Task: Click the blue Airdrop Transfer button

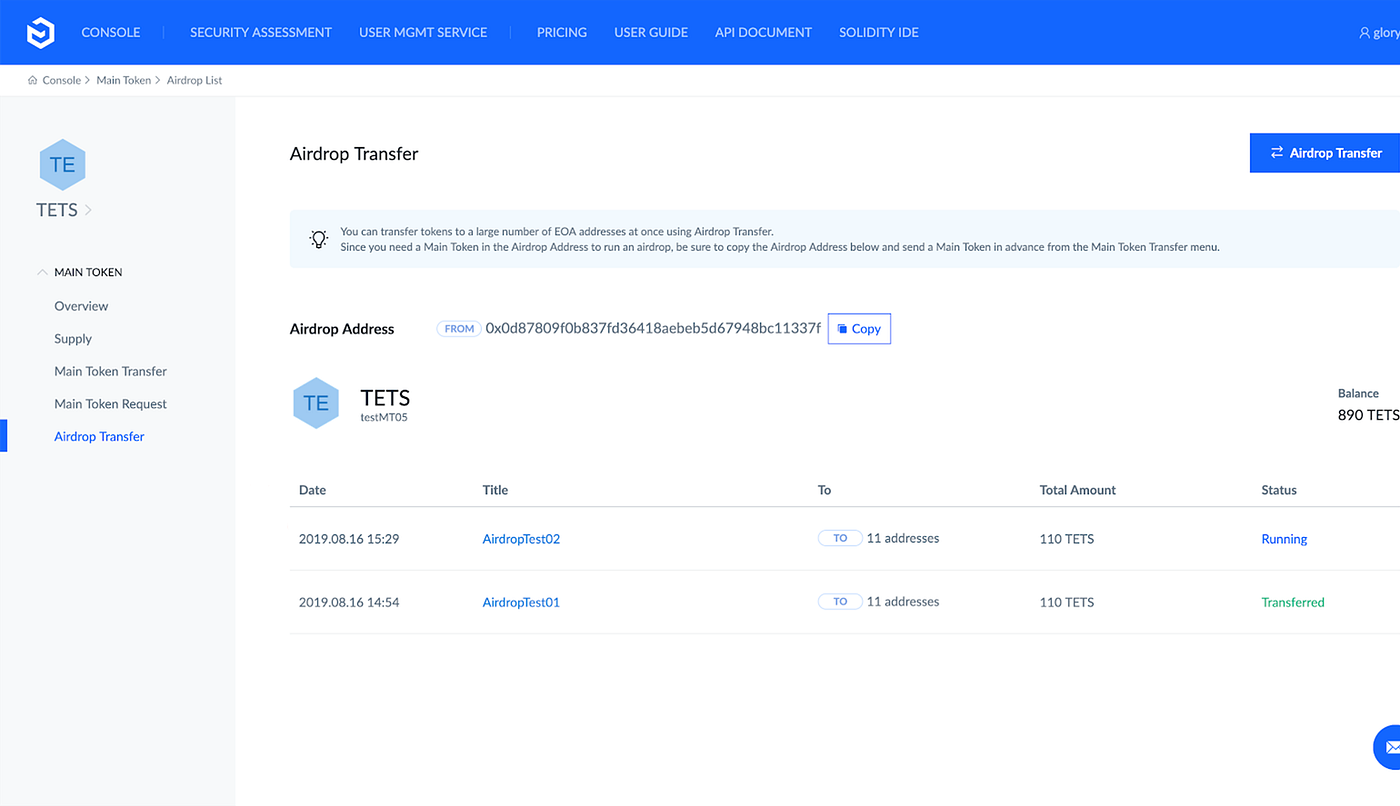Action: (x=1325, y=153)
